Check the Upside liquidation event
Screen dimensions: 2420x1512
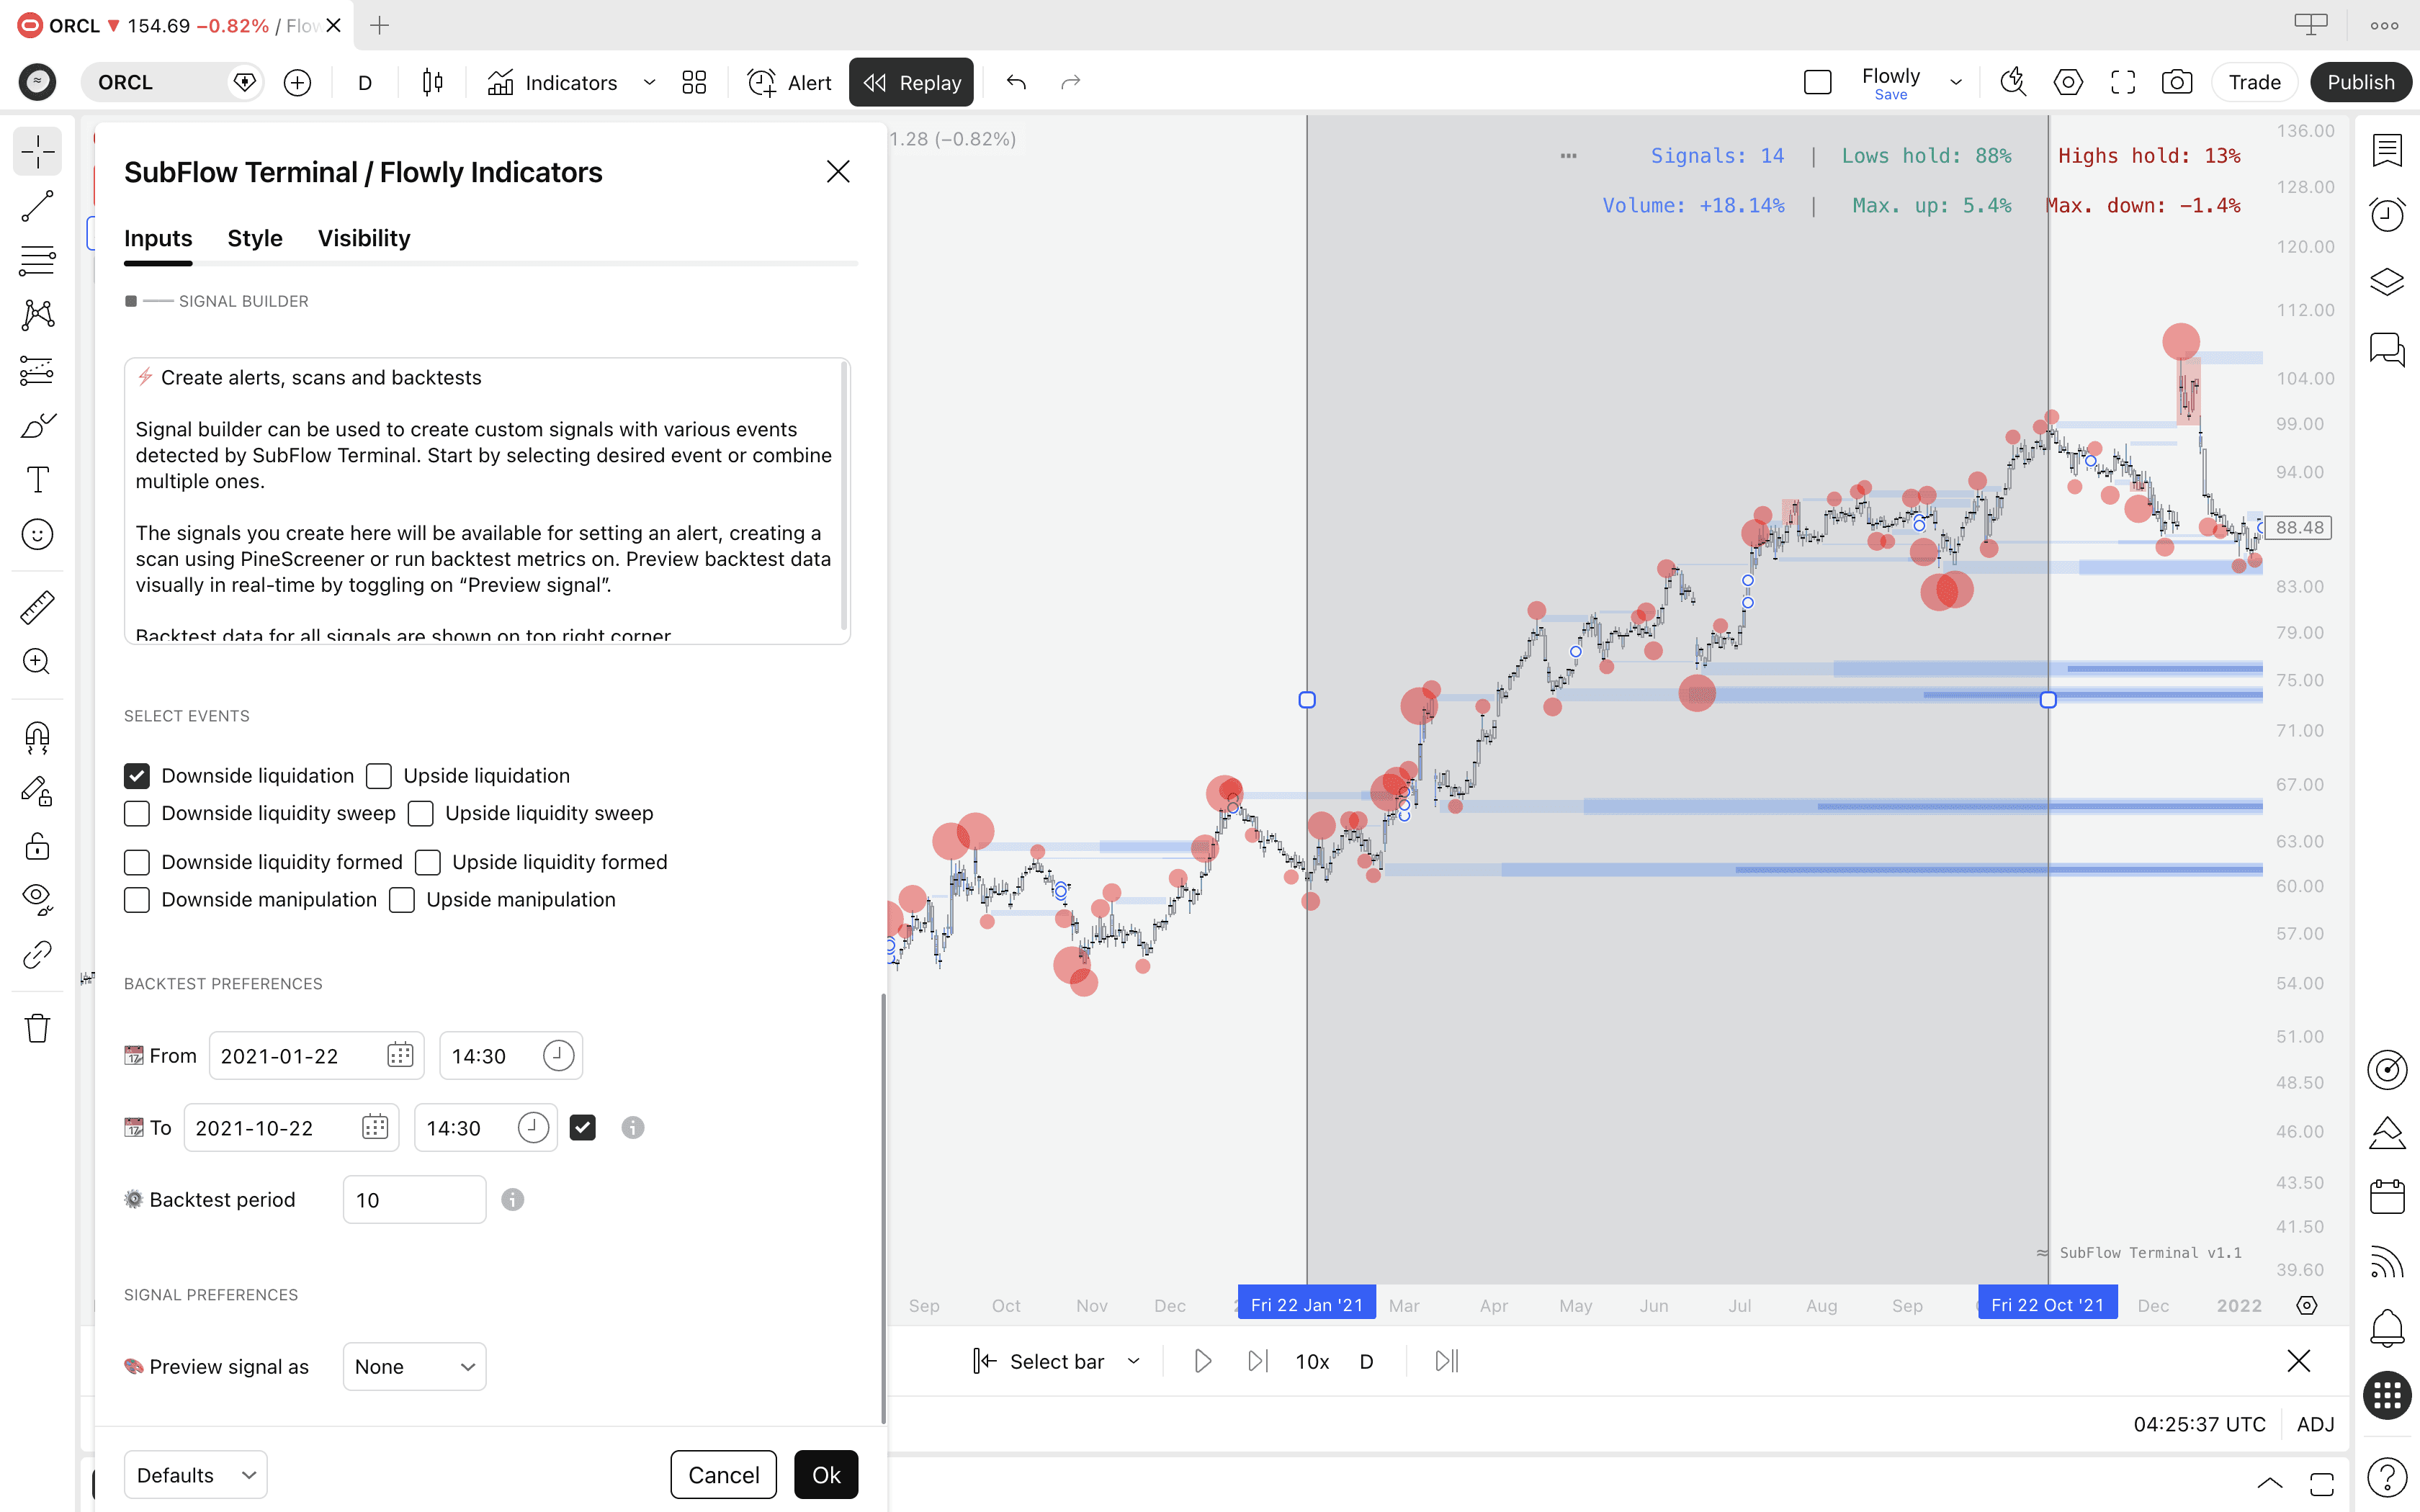tap(379, 775)
